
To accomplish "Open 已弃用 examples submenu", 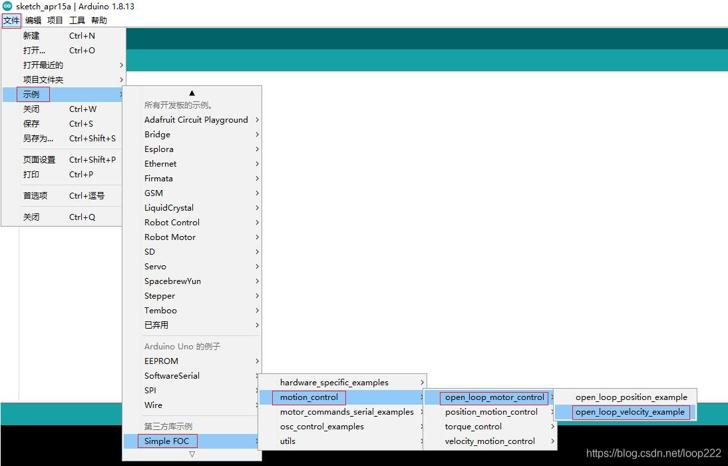I will pos(192,325).
